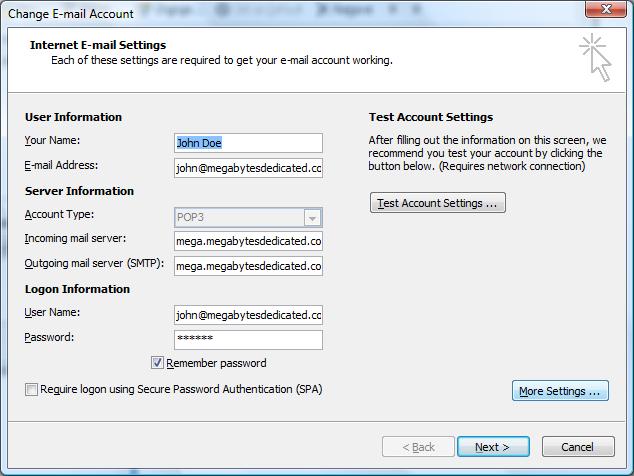Cancel the e-mail account changes
The width and height of the screenshot is (634, 476).
577,447
